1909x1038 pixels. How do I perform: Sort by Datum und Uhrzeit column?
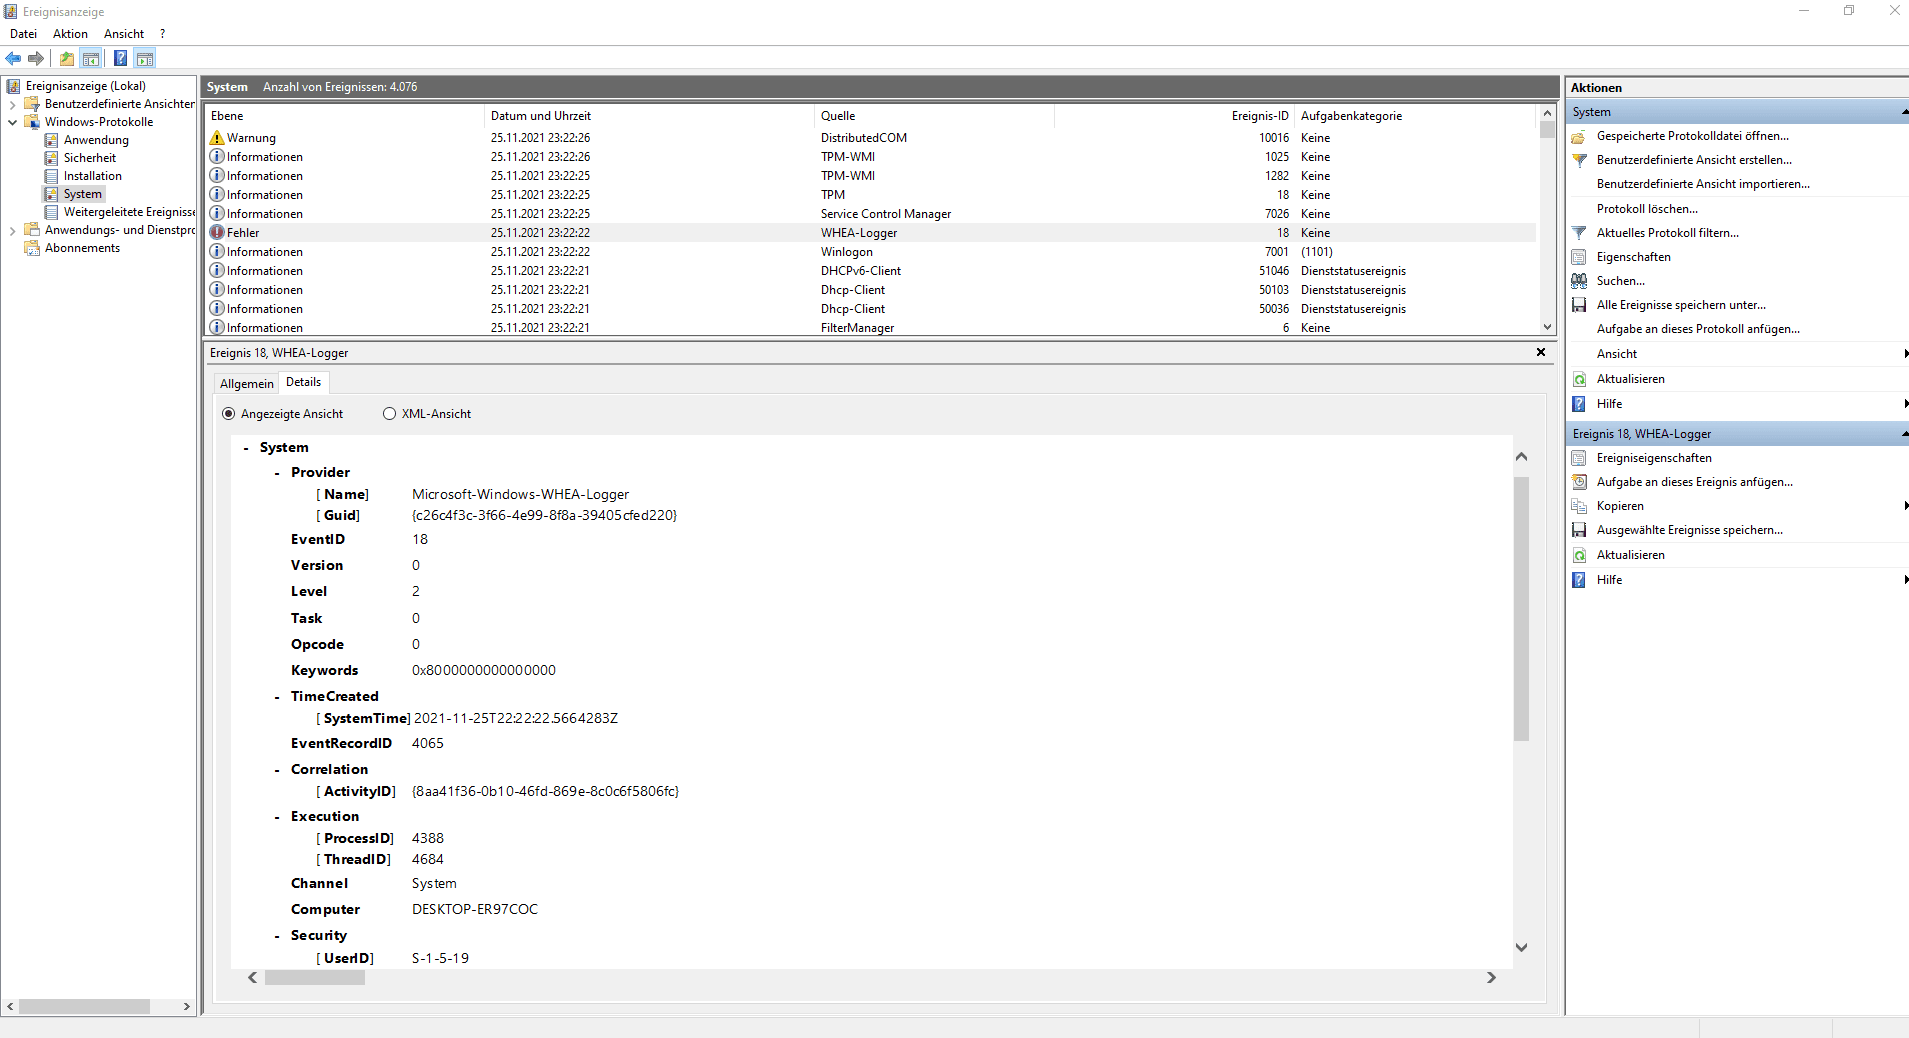(650, 116)
